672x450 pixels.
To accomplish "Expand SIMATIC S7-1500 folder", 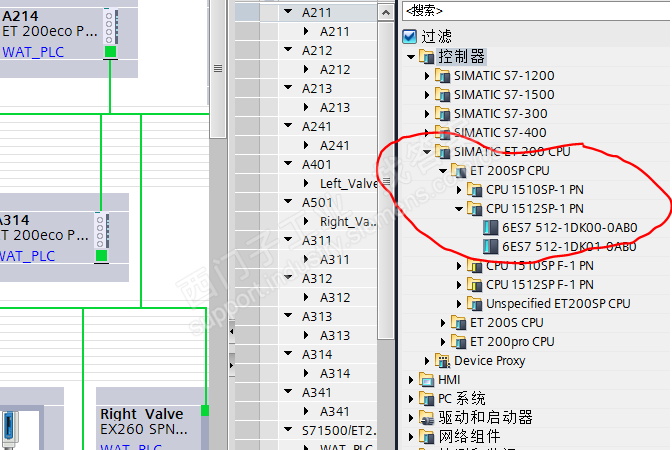I will [427, 95].
